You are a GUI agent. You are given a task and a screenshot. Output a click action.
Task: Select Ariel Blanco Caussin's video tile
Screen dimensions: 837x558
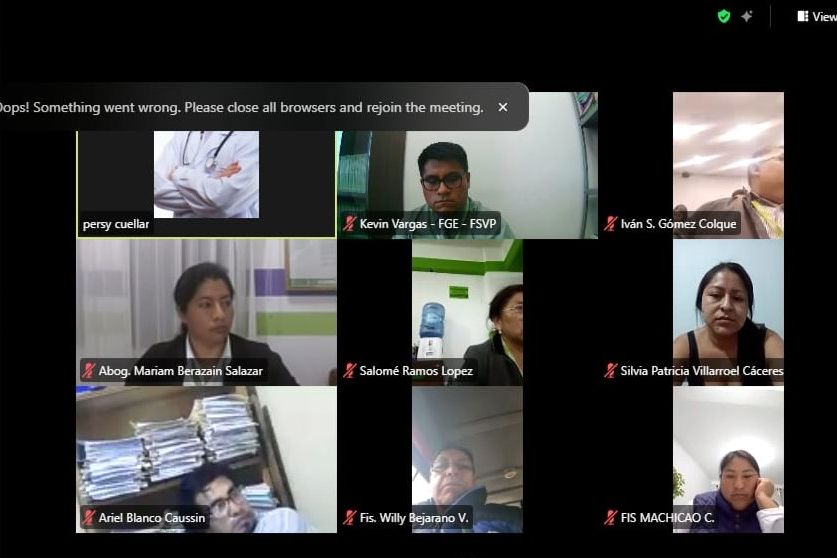[x=206, y=460]
